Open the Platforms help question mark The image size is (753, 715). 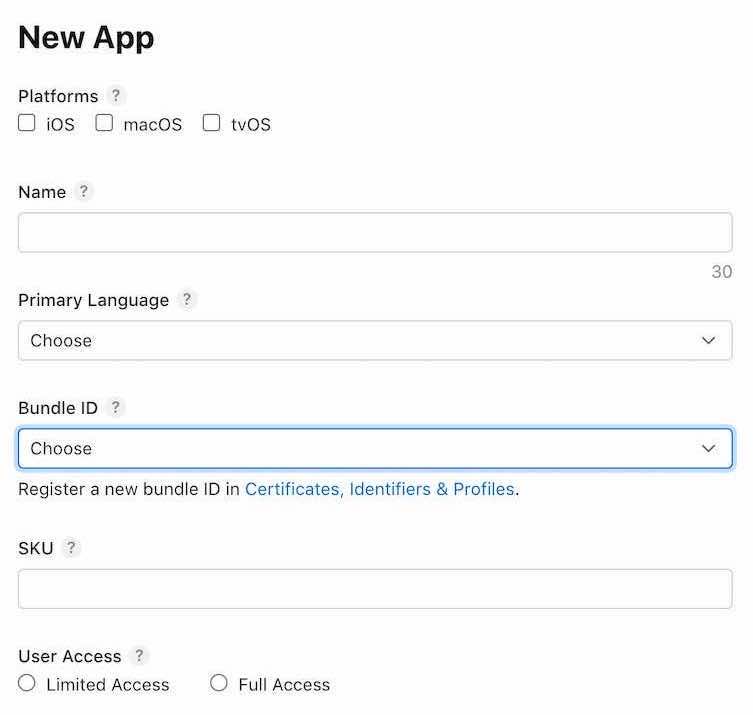(116, 96)
